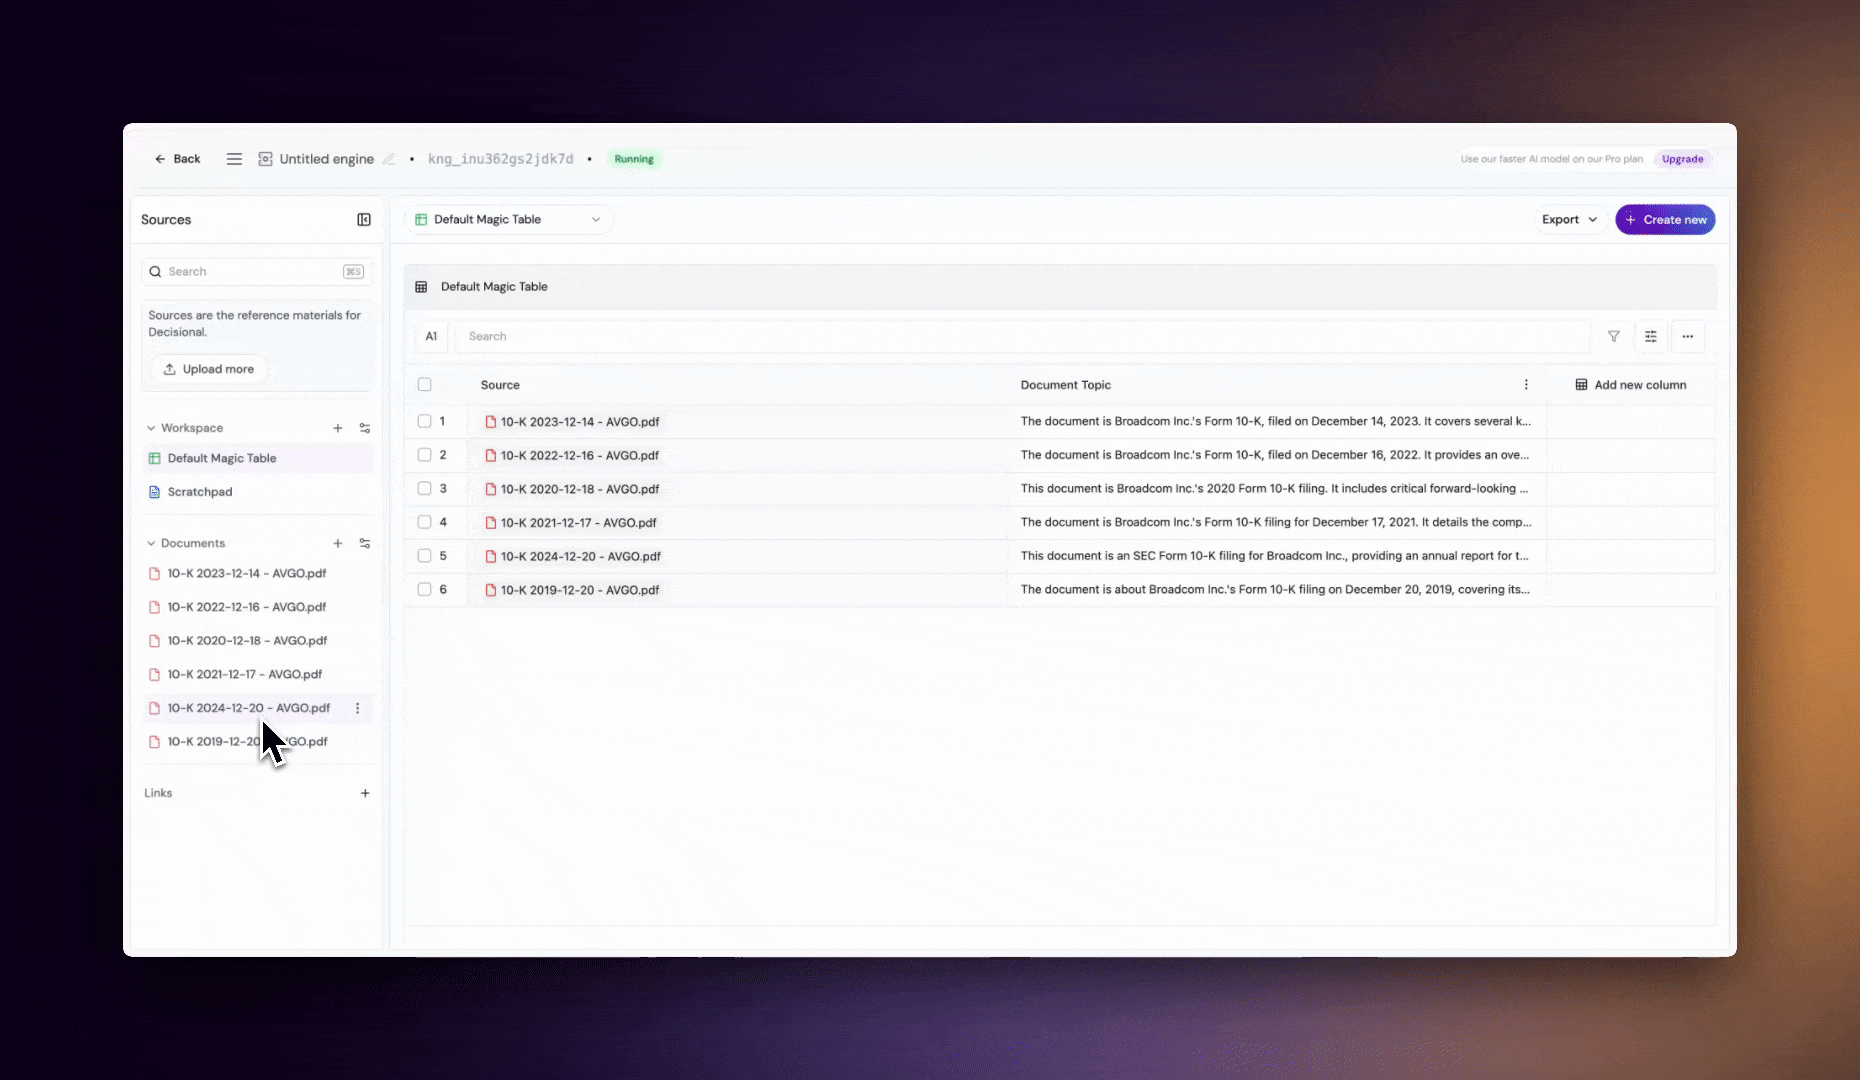The width and height of the screenshot is (1860, 1080).
Task: Collapse the Documents section
Action: click(151, 544)
